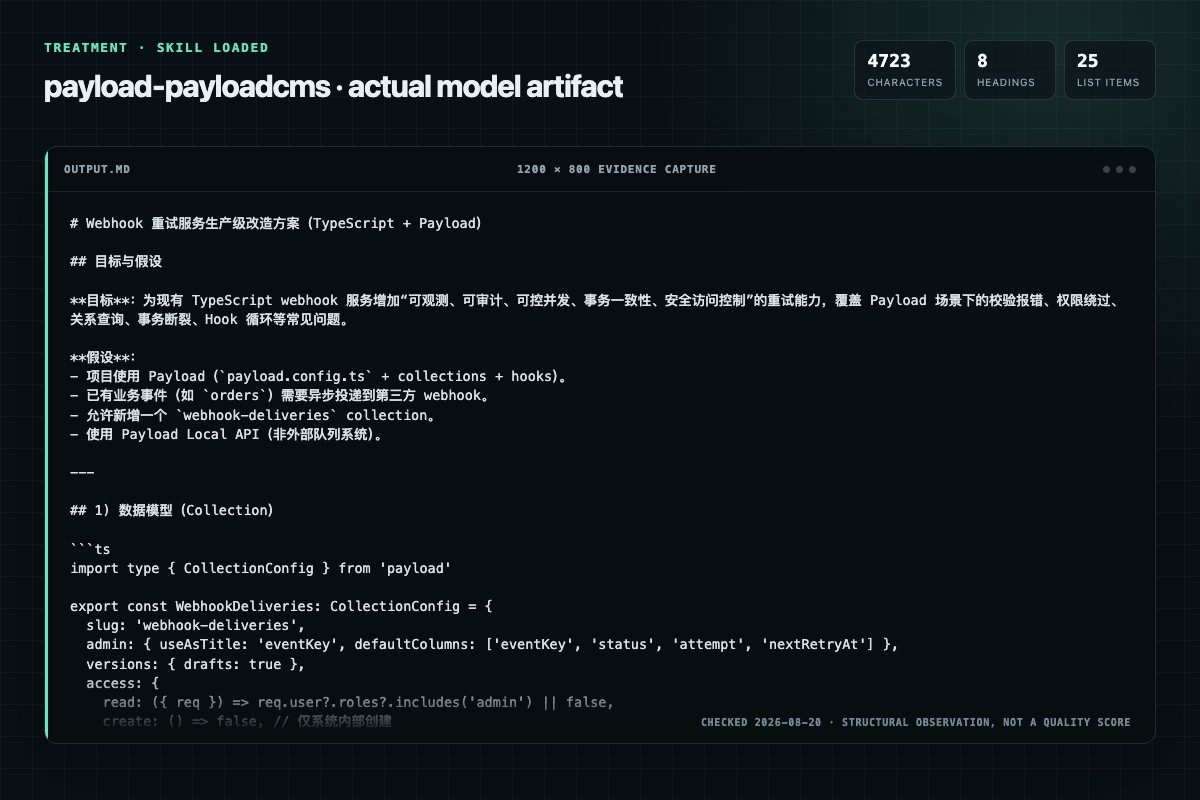Click the 4723 characters stat card
Screen dimensions: 1200x800
904,70
